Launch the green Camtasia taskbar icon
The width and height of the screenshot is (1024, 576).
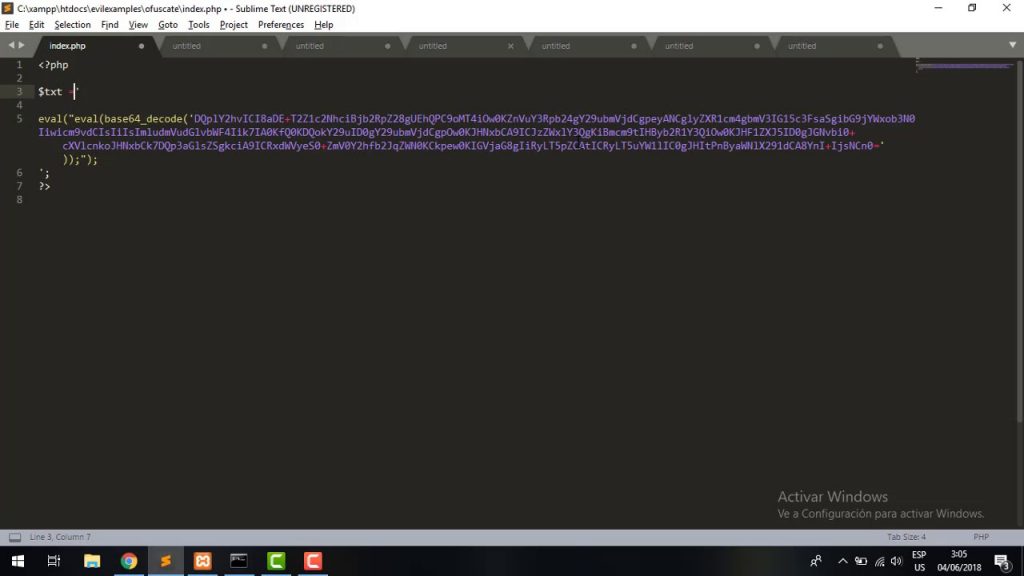276,561
